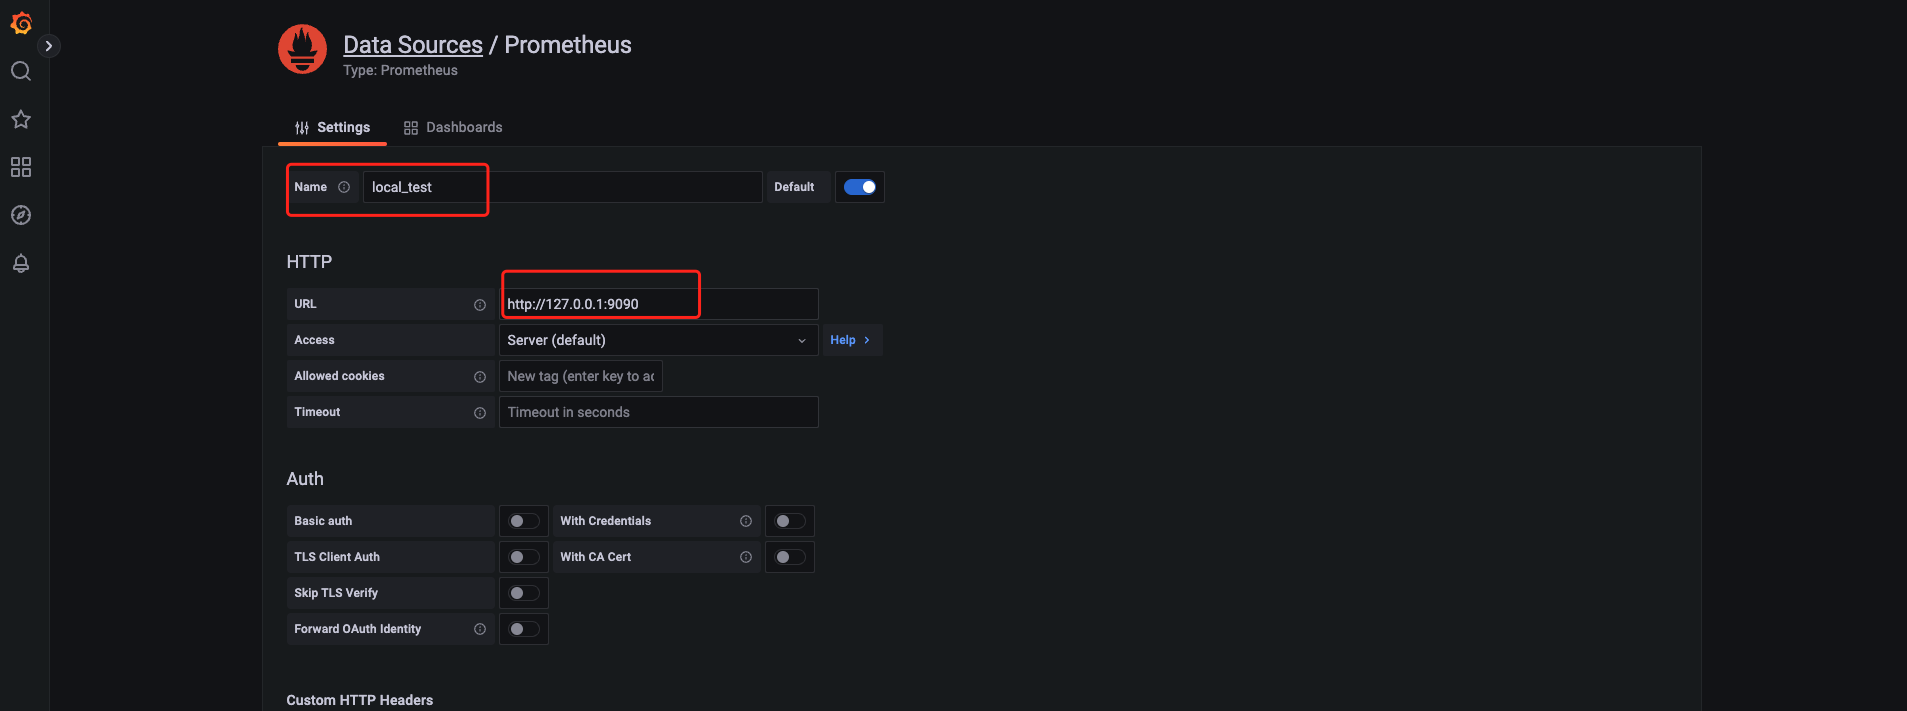Open the Access dropdown Server (default)
This screenshot has width=1907, height=711.
tap(659, 340)
